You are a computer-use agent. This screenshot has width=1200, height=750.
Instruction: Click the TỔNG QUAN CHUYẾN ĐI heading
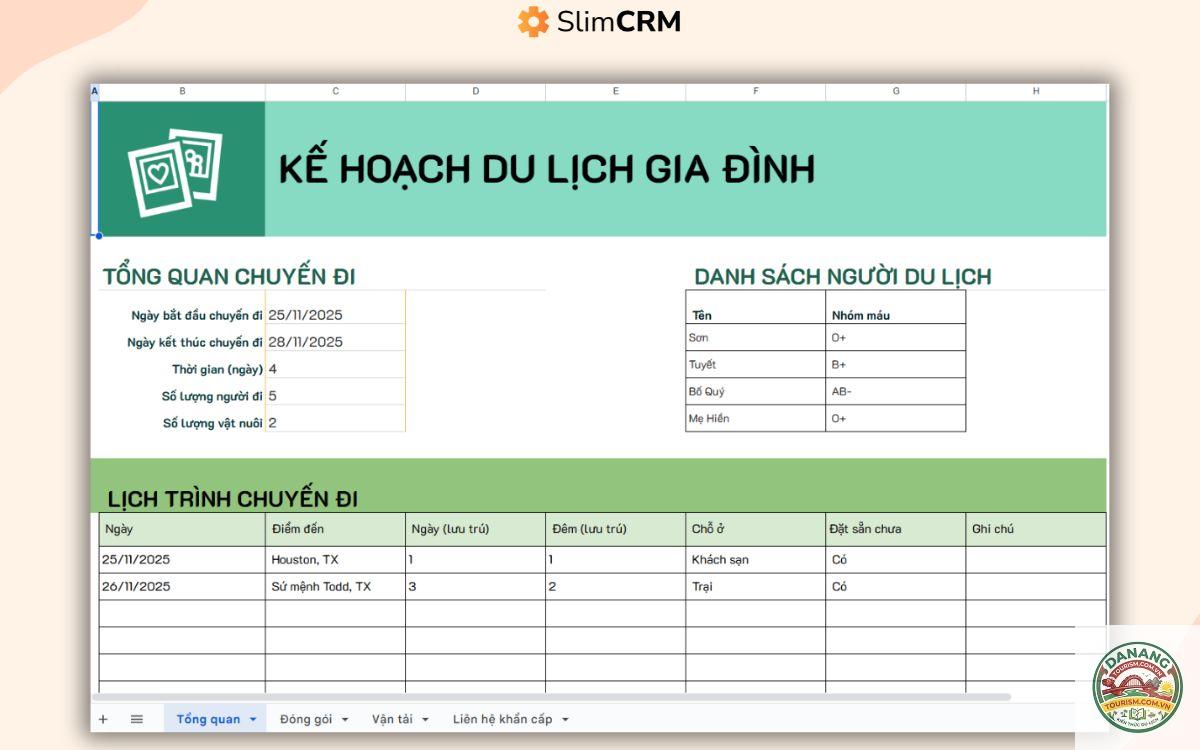point(229,276)
